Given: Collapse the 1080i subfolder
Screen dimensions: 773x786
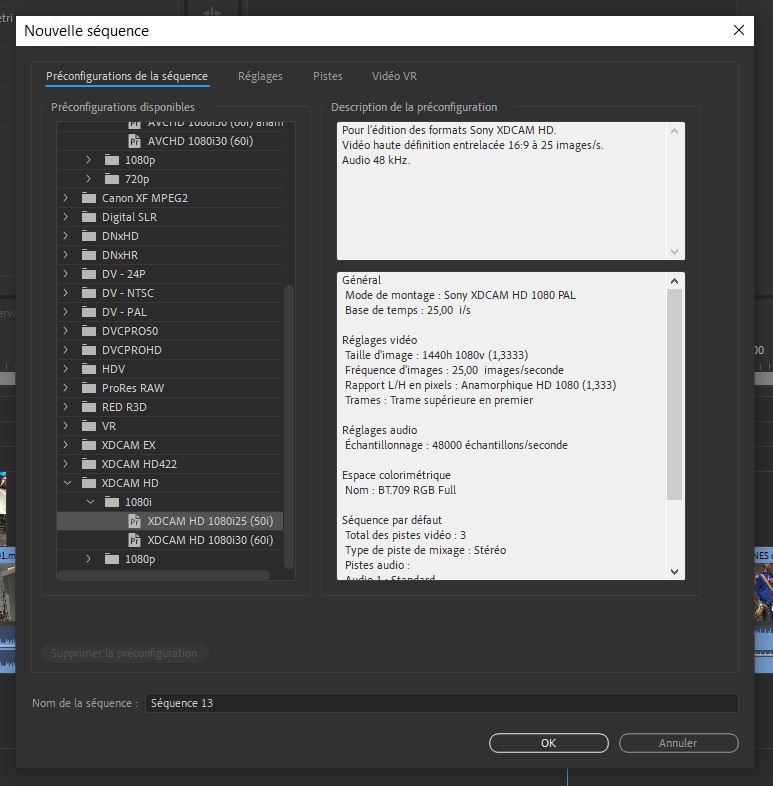Looking at the screenshot, I should pyautogui.click(x=88, y=502).
